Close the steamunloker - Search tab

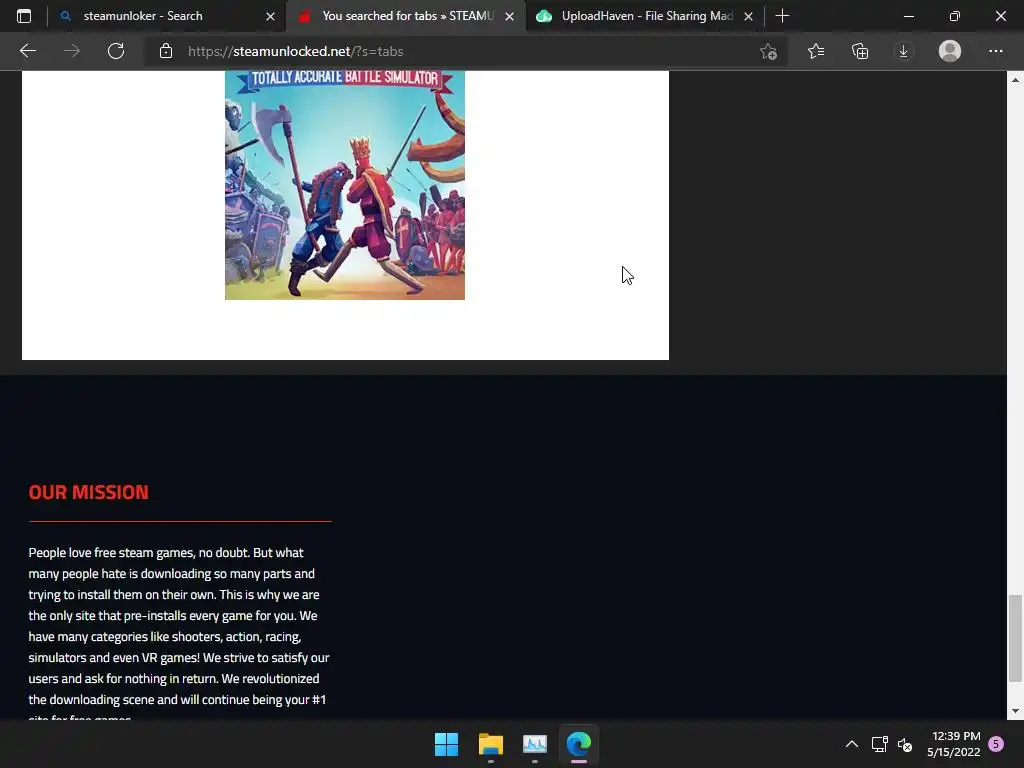point(270,16)
